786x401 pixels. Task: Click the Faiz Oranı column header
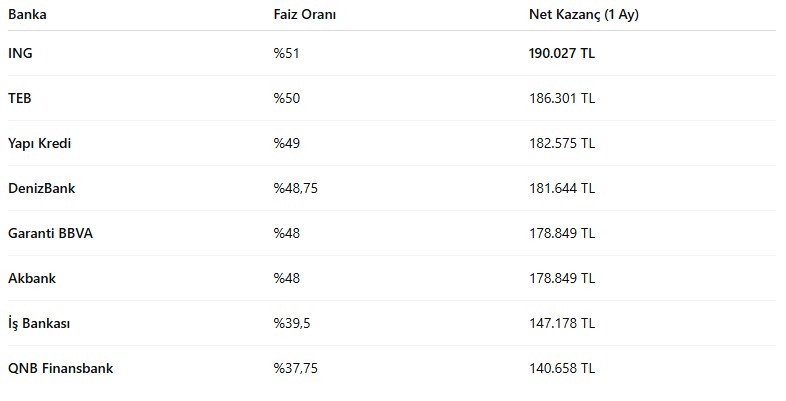click(x=305, y=15)
